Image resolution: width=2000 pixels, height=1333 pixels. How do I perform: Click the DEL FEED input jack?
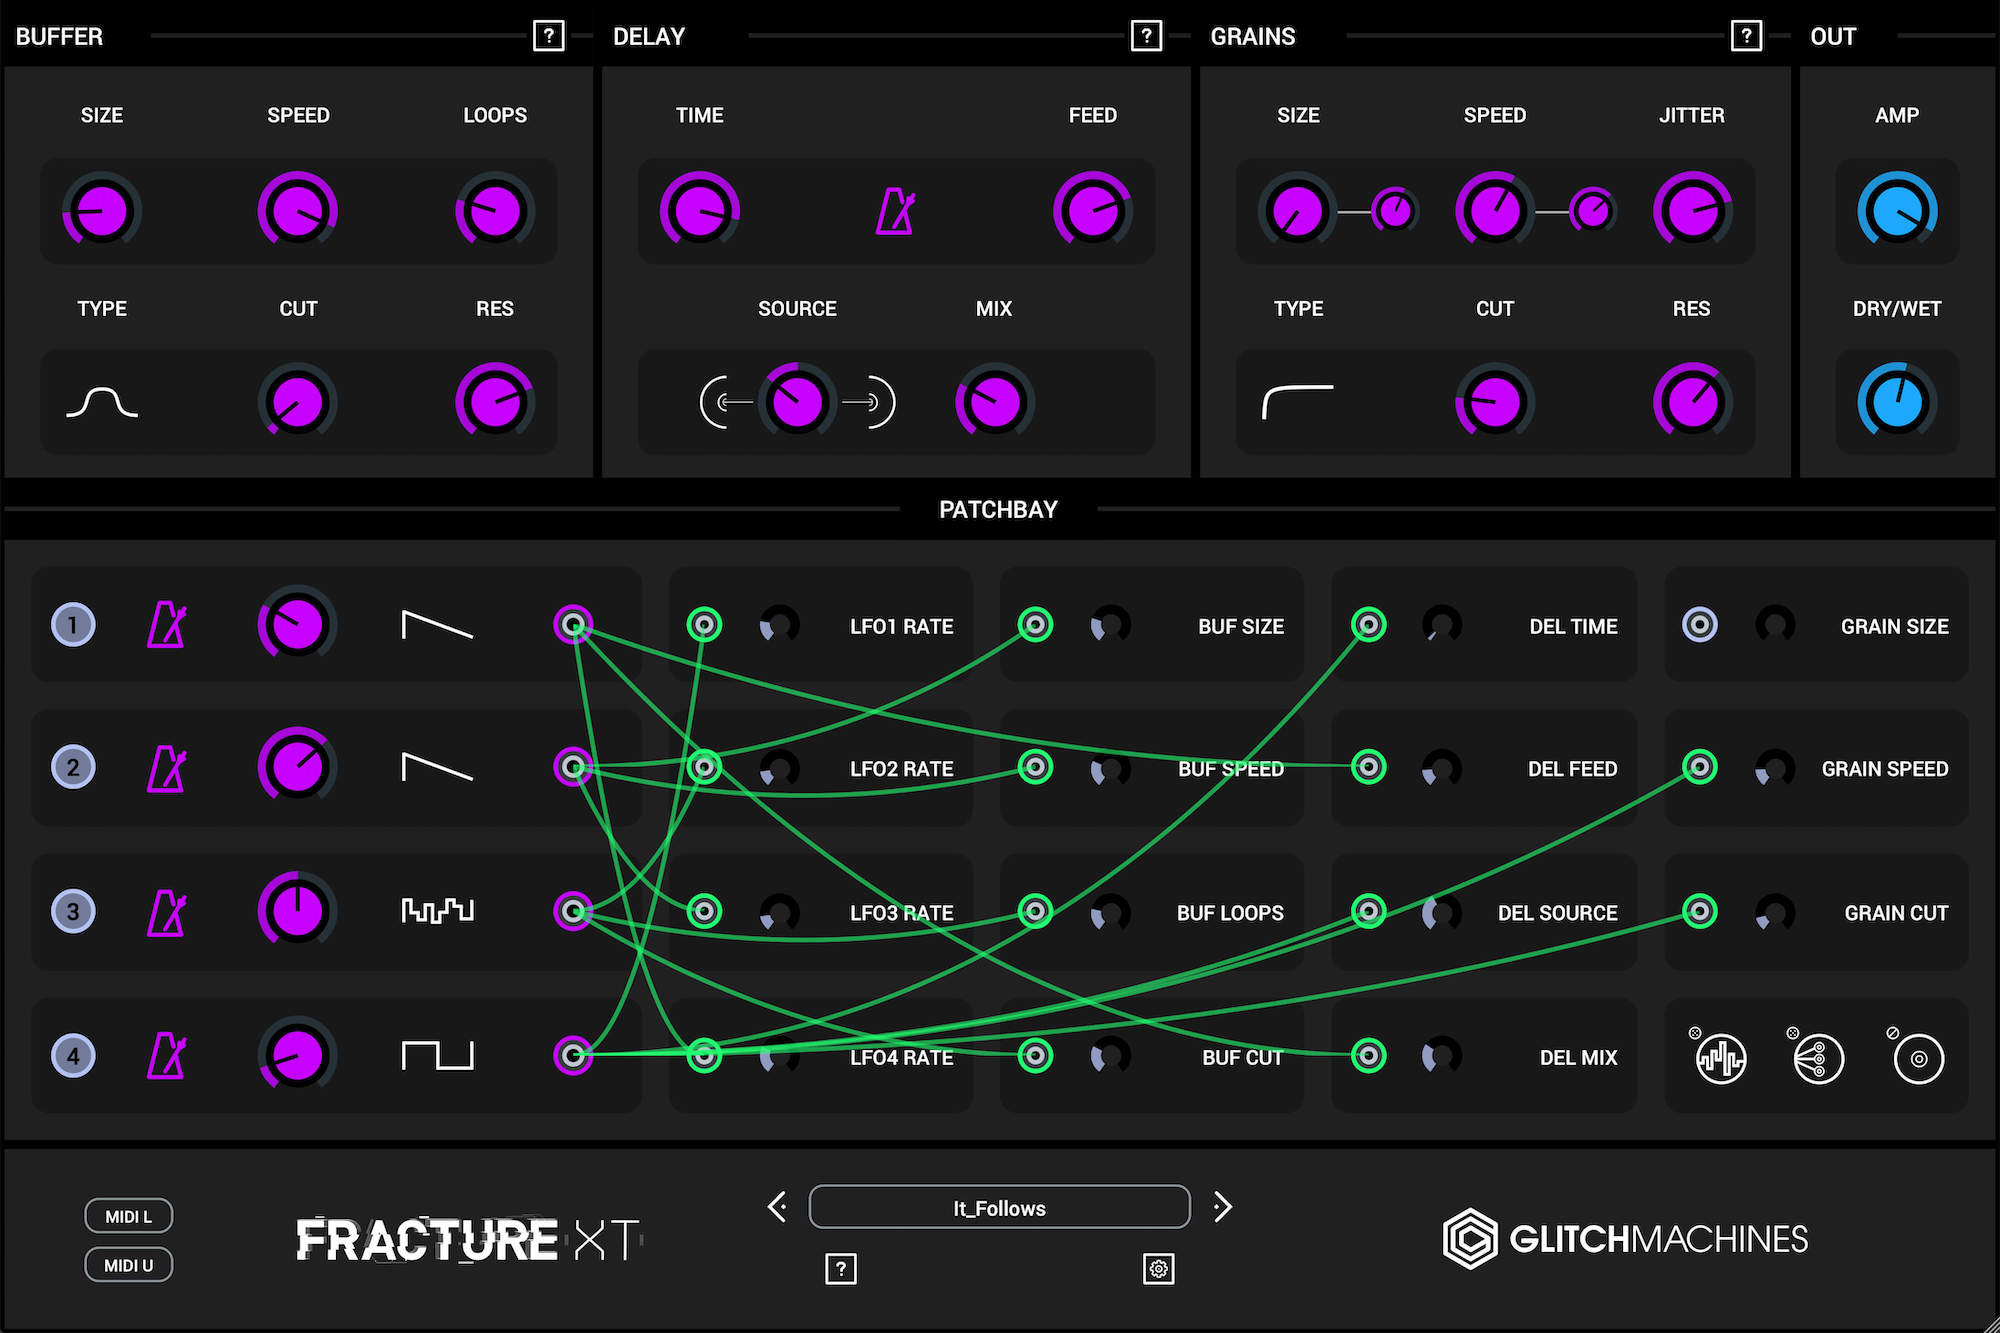coord(1368,767)
